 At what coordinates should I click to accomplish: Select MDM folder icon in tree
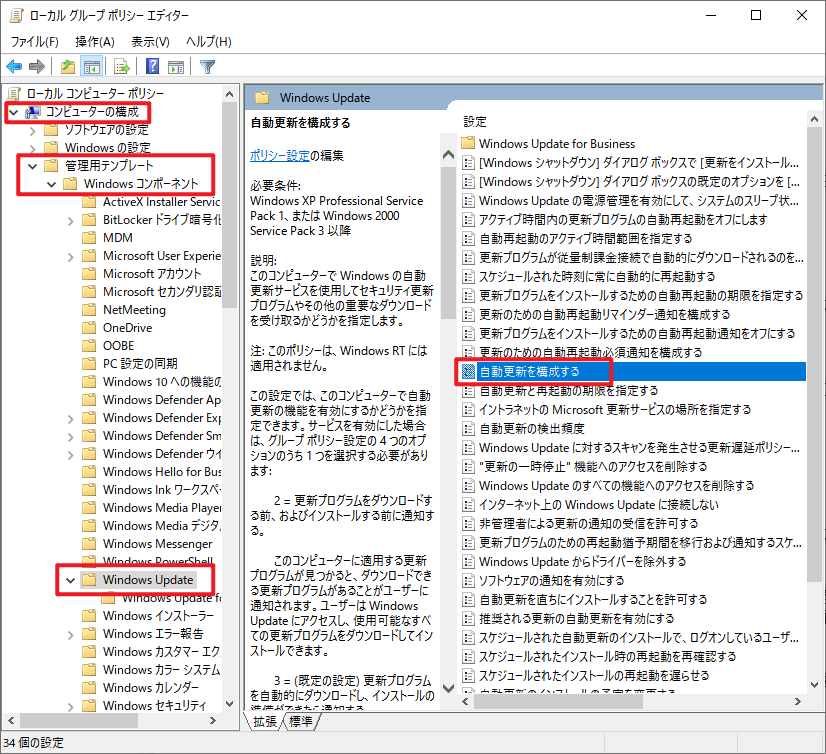pyautogui.click(x=89, y=238)
